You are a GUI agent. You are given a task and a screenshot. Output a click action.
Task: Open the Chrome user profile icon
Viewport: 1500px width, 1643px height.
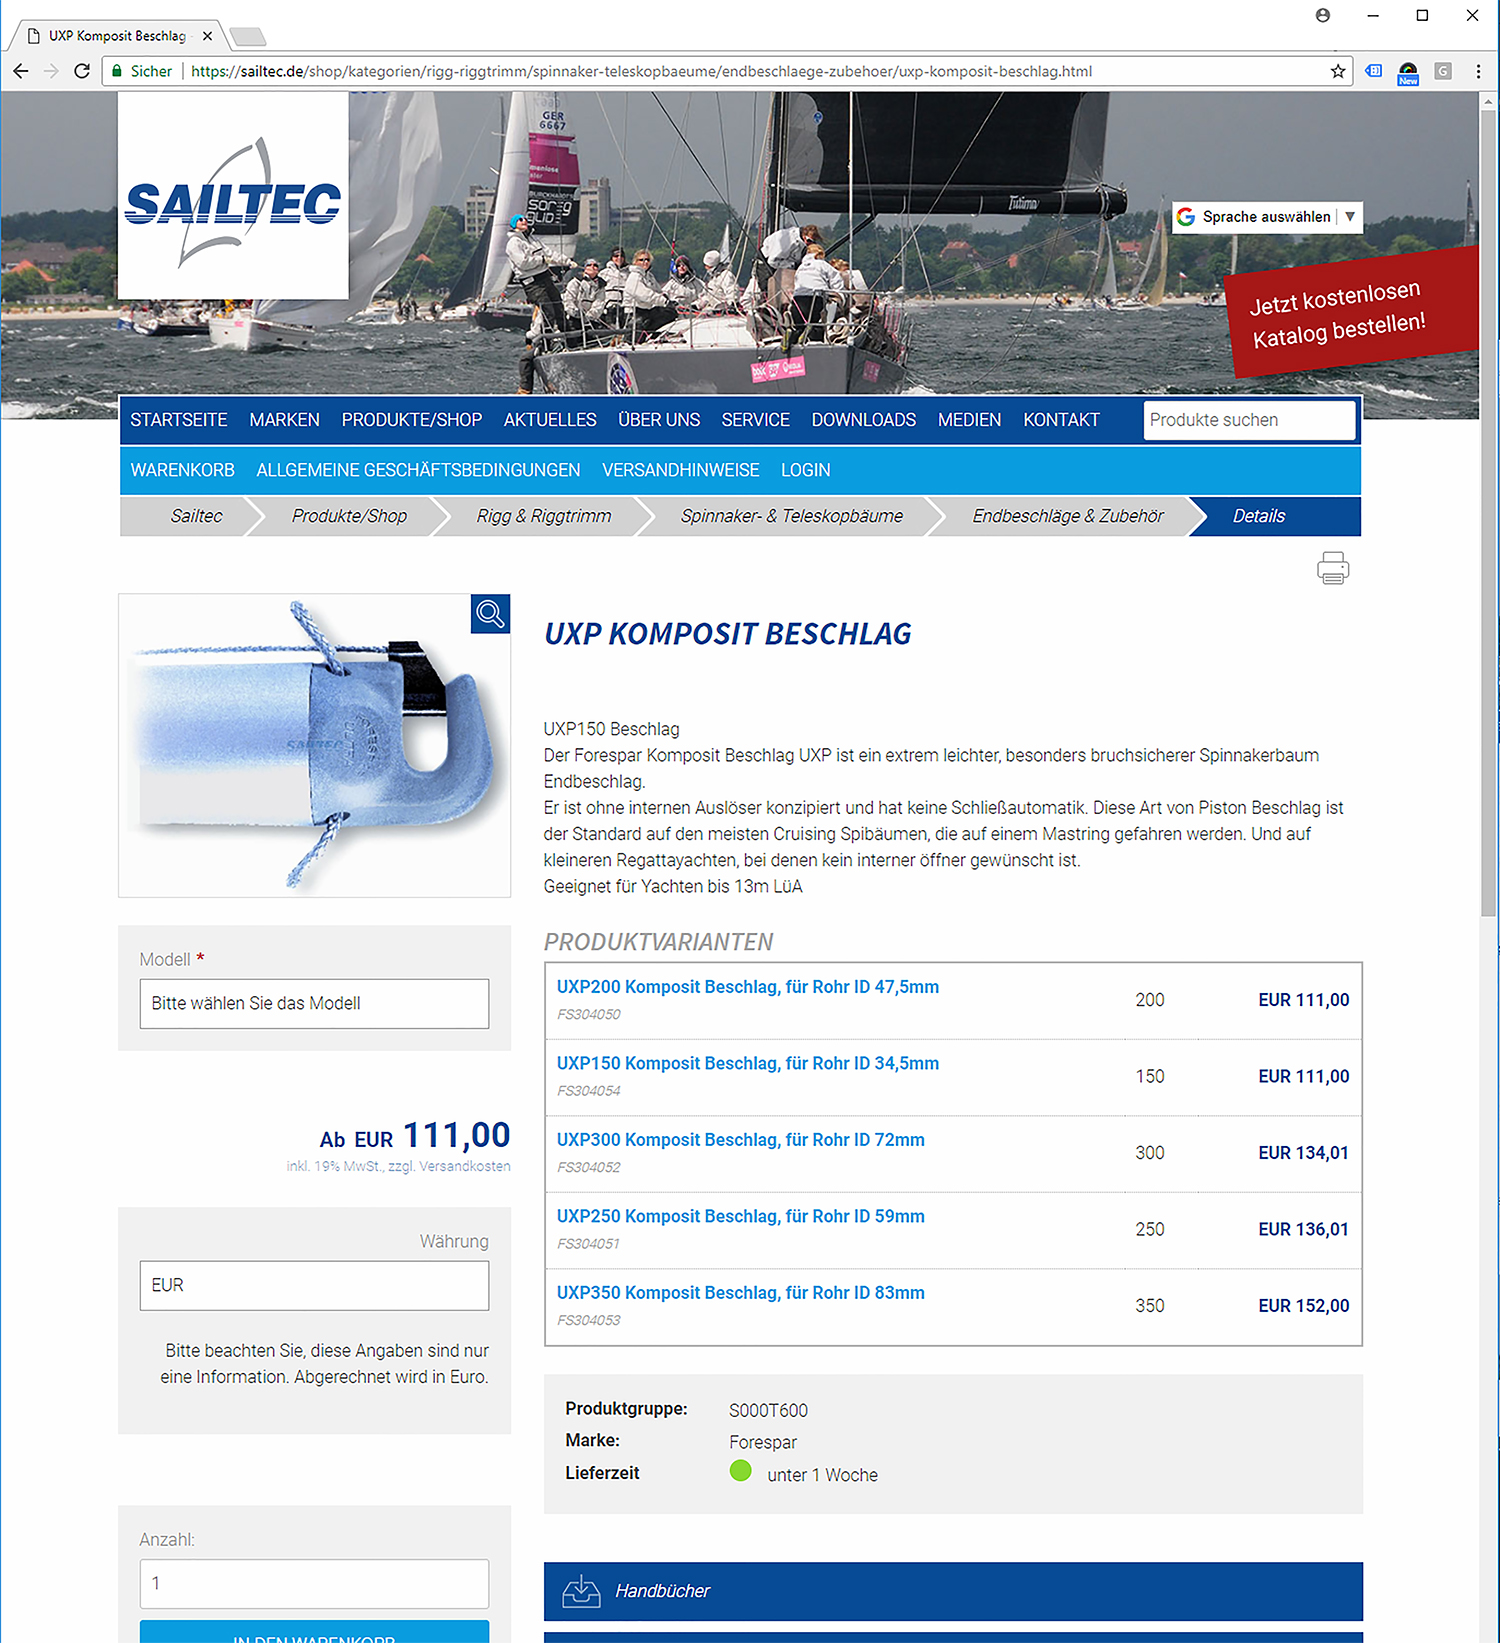click(x=1322, y=15)
